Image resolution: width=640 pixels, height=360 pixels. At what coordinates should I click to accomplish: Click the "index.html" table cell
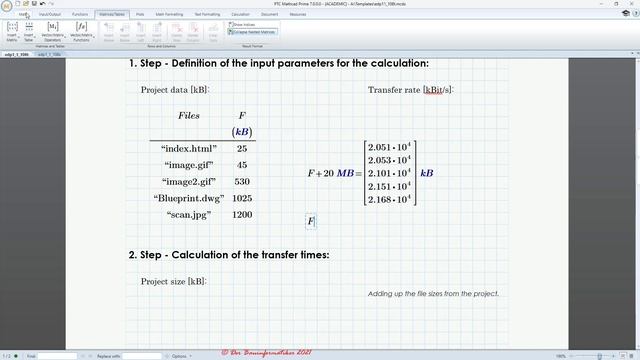(x=189, y=149)
